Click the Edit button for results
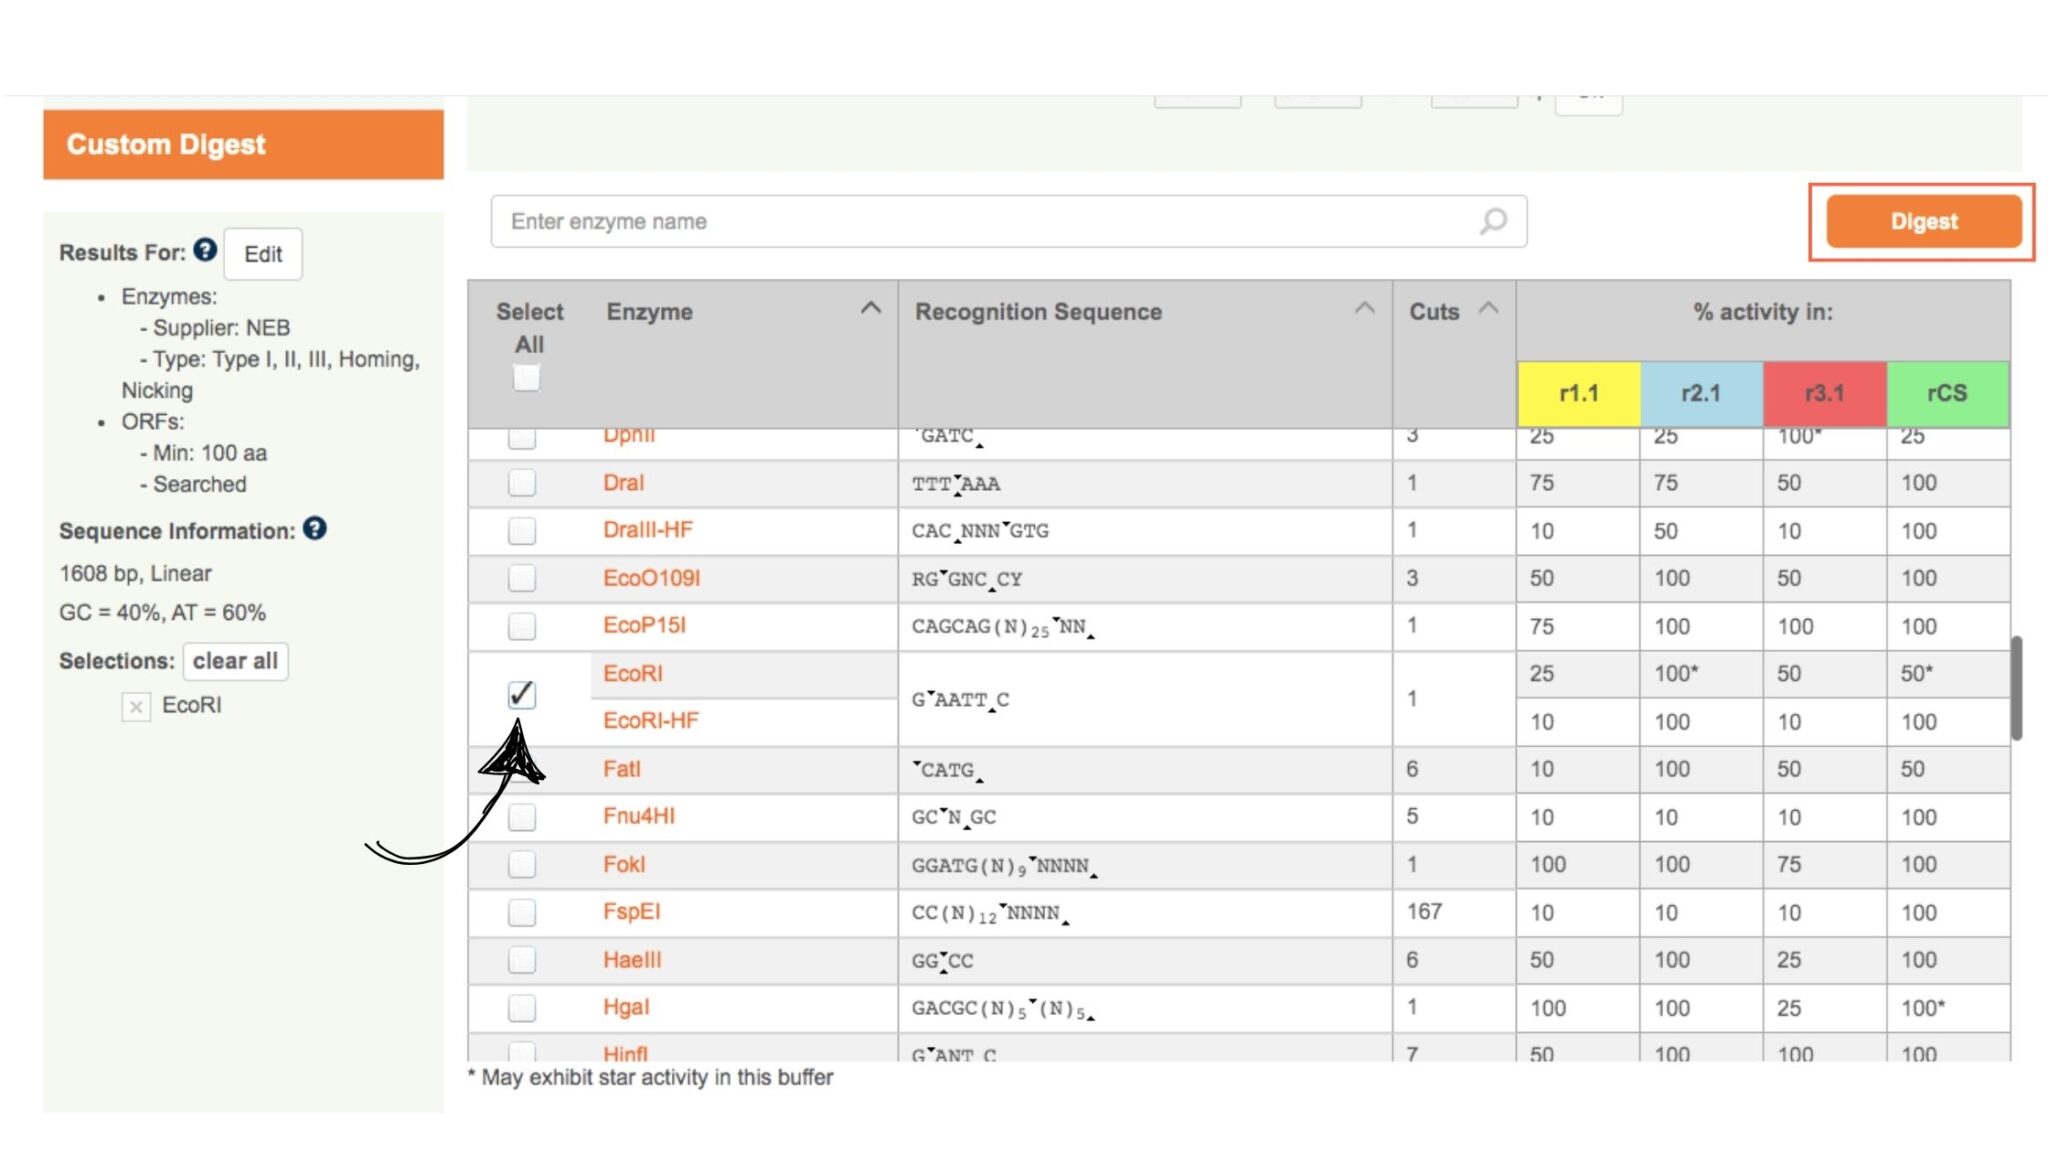The image size is (2048, 1152). pyautogui.click(x=263, y=254)
